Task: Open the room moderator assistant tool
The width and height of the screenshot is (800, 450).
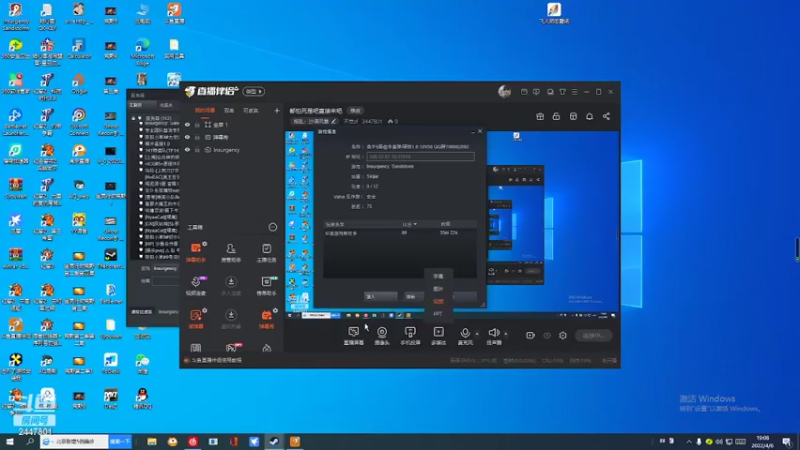Action: click(231, 253)
